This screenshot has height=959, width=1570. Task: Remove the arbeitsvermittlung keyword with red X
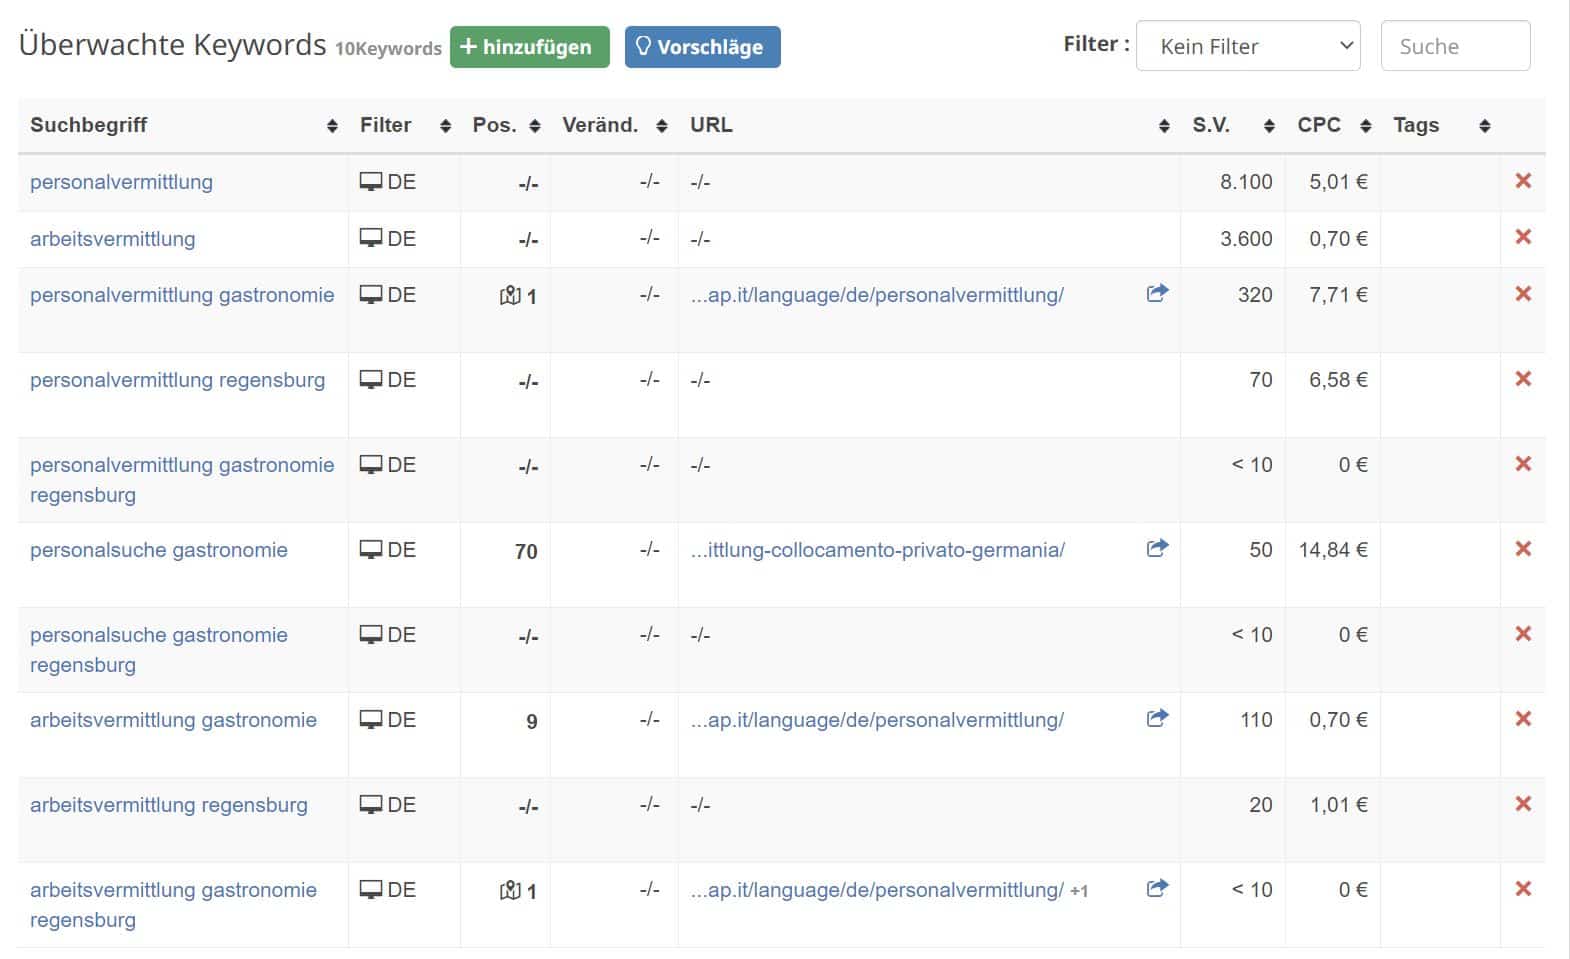click(x=1523, y=237)
